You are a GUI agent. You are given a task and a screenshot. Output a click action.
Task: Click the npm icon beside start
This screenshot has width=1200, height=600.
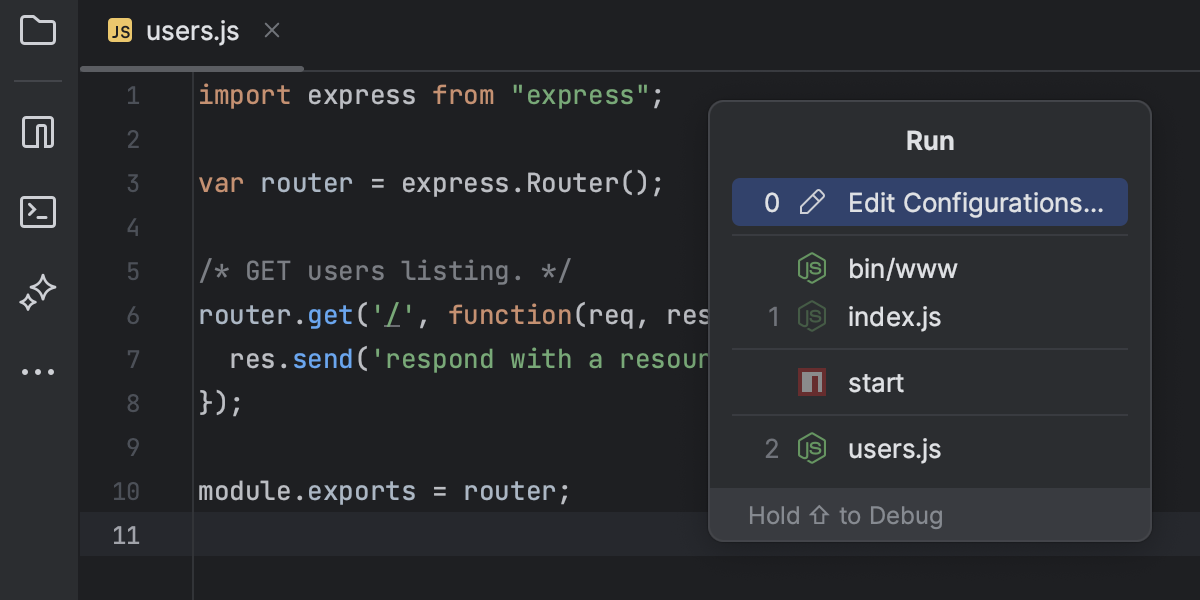point(813,382)
